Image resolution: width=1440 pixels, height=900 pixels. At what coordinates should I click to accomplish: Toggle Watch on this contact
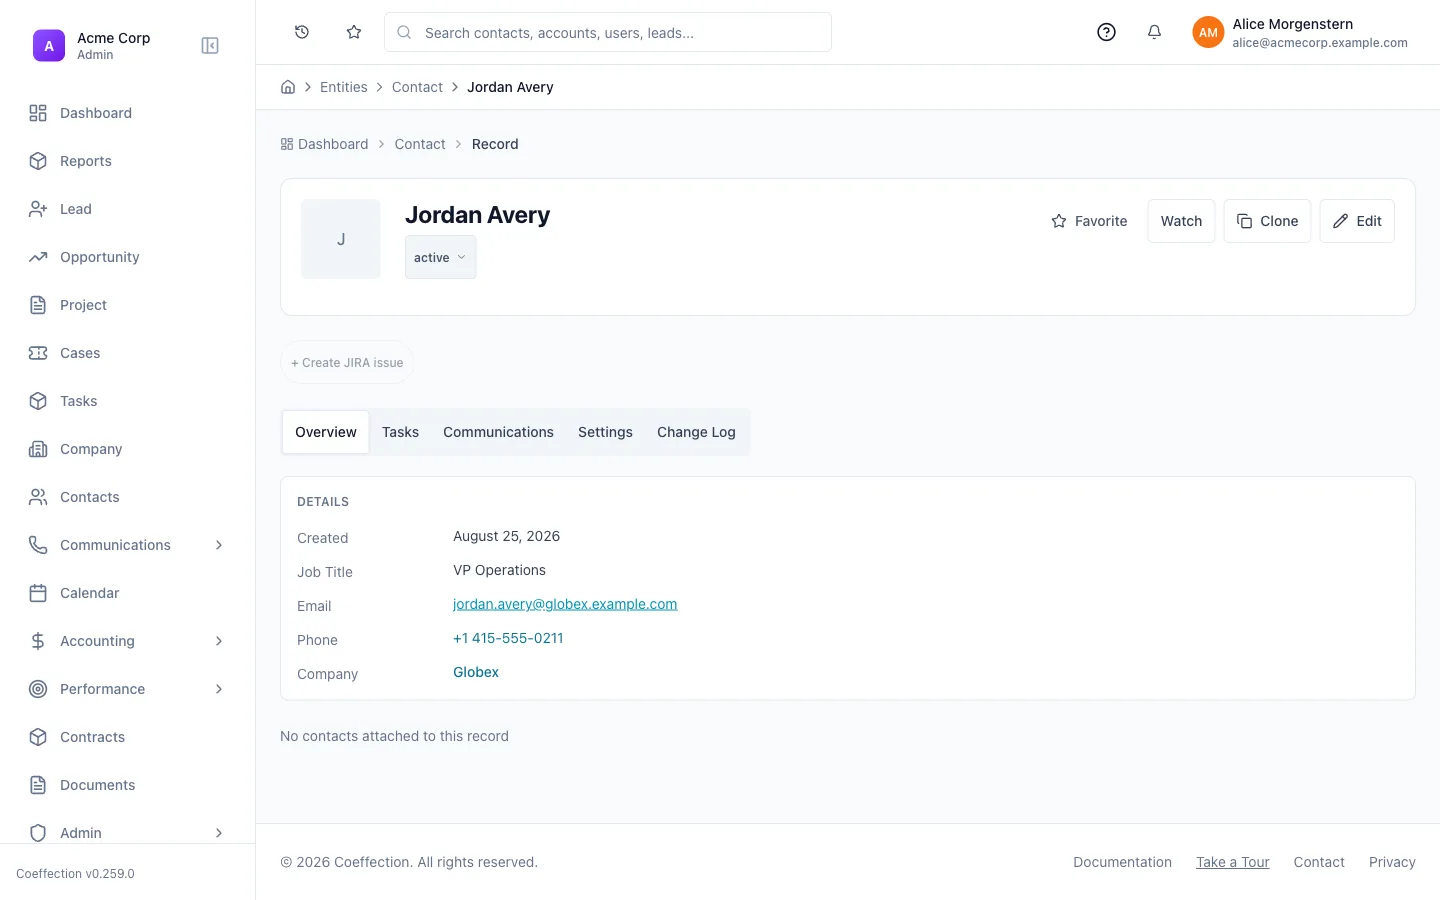1181,221
